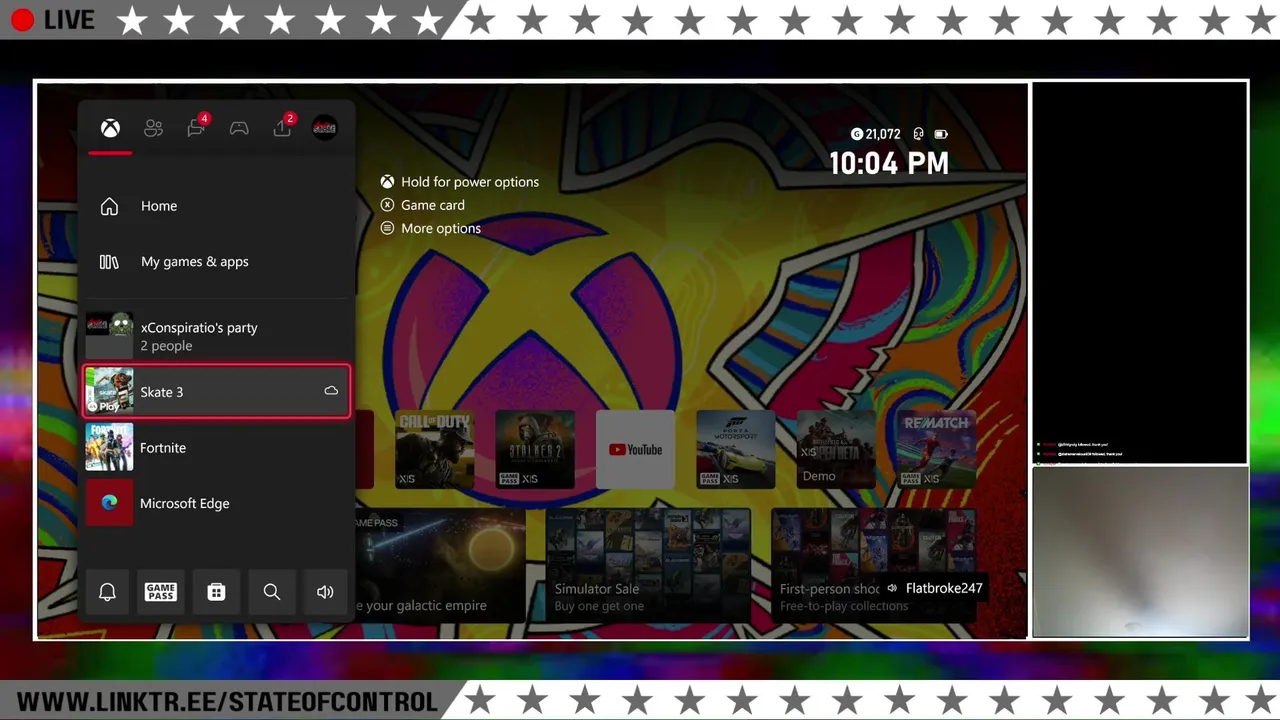Image resolution: width=1280 pixels, height=720 pixels.
Task: Open the First-person shooter collection card
Action: [x=873, y=564]
